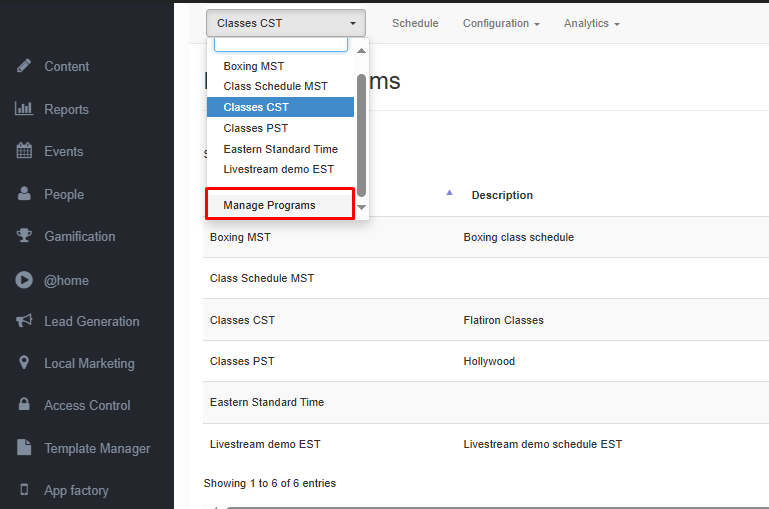769x509 pixels.
Task: Click the megaphone icon for Lead Generation
Action: click(x=24, y=321)
